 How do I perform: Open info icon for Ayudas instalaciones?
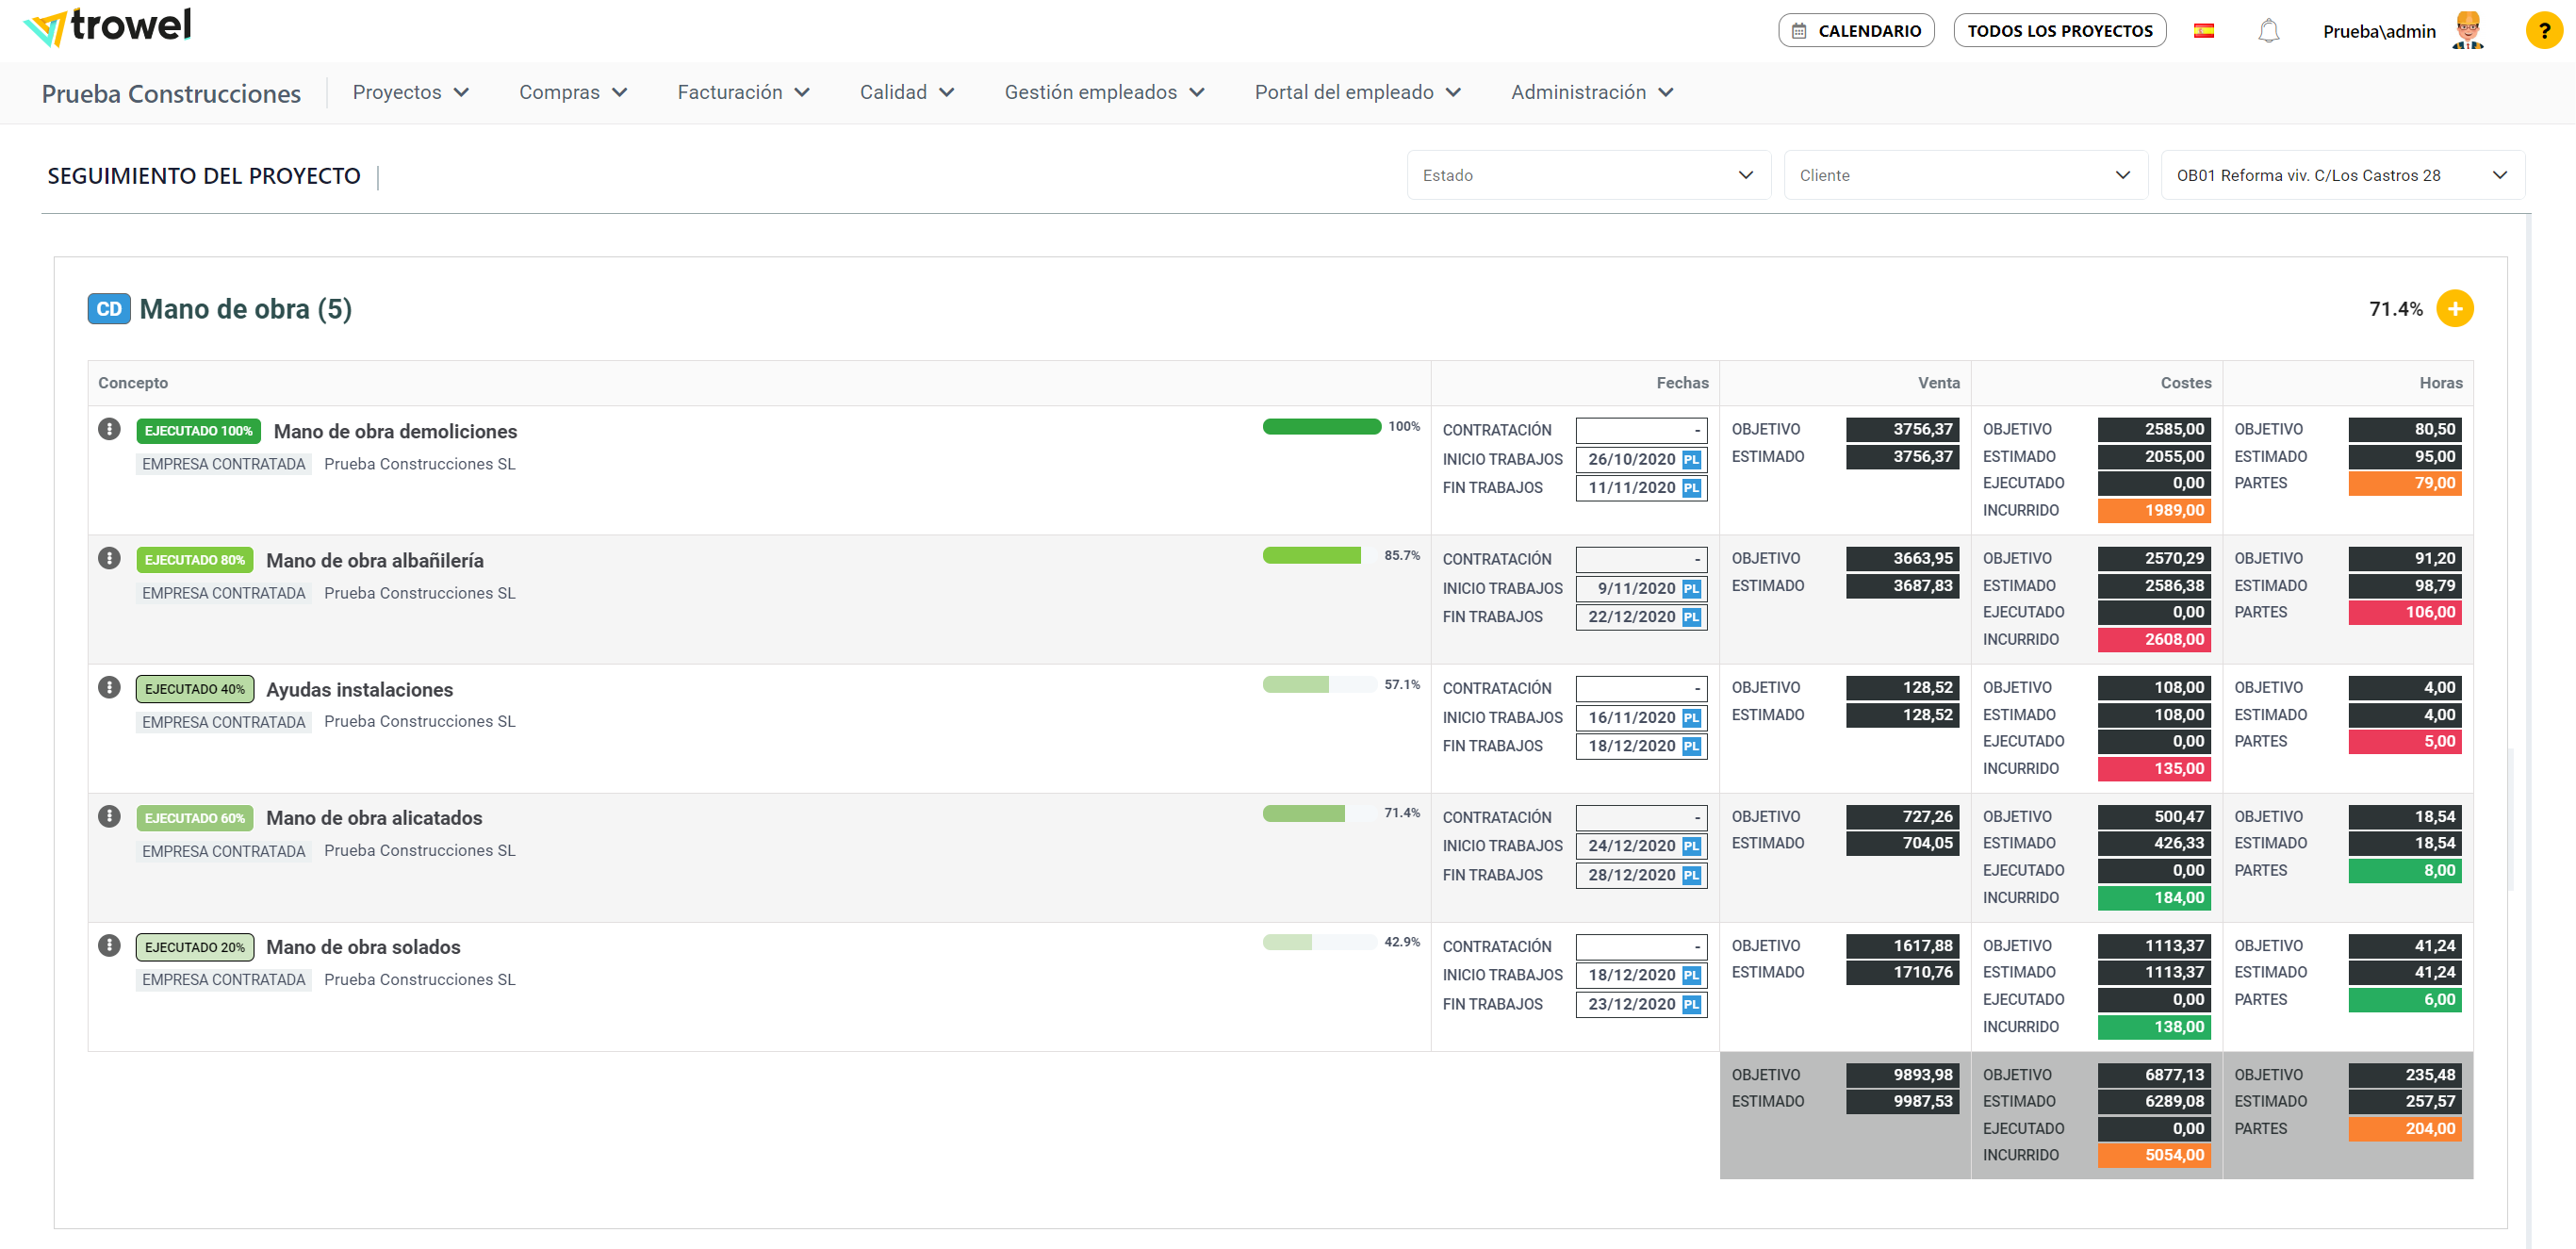tap(109, 687)
